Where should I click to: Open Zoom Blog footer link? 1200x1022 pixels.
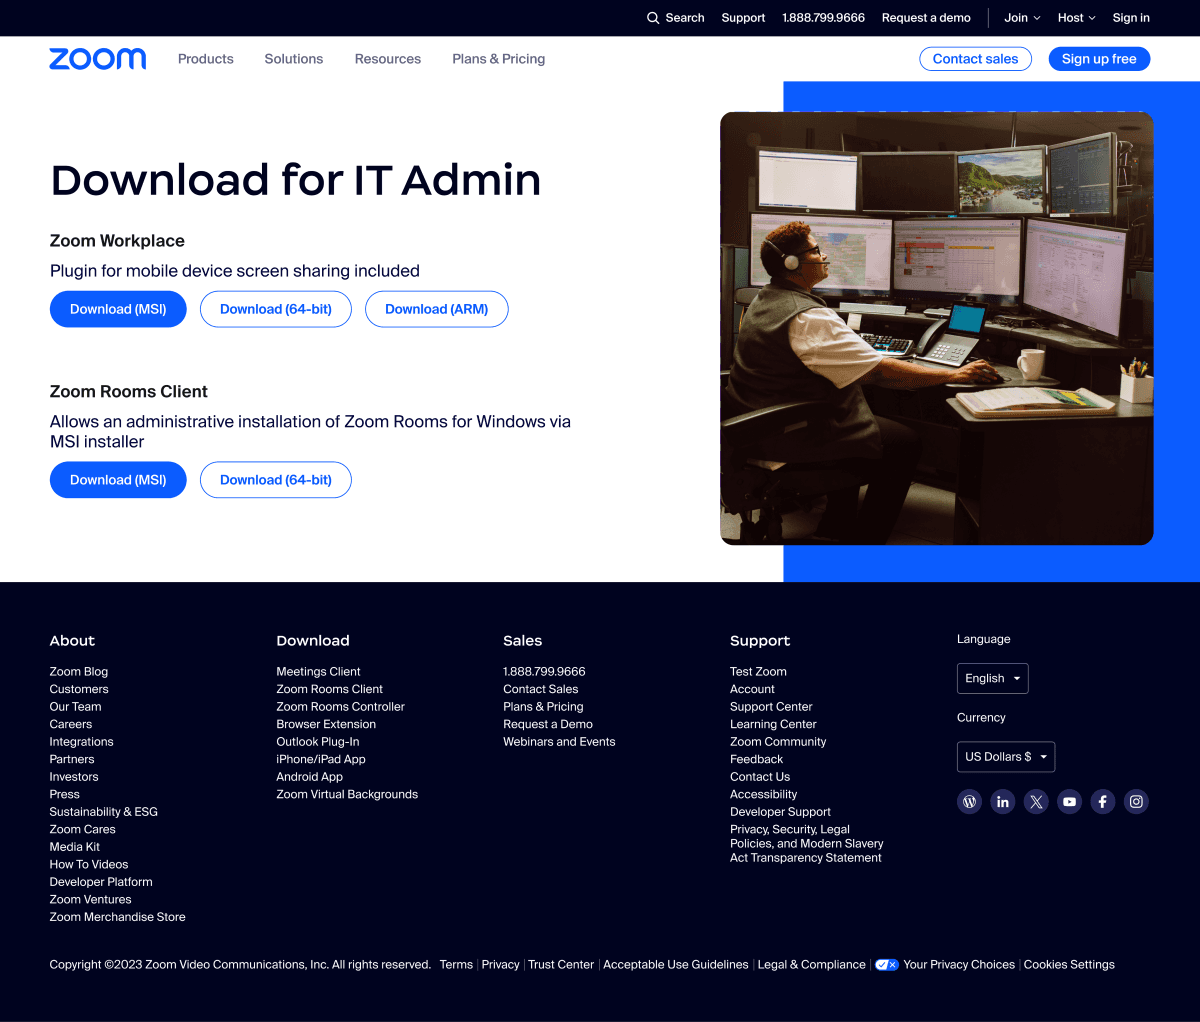point(79,672)
